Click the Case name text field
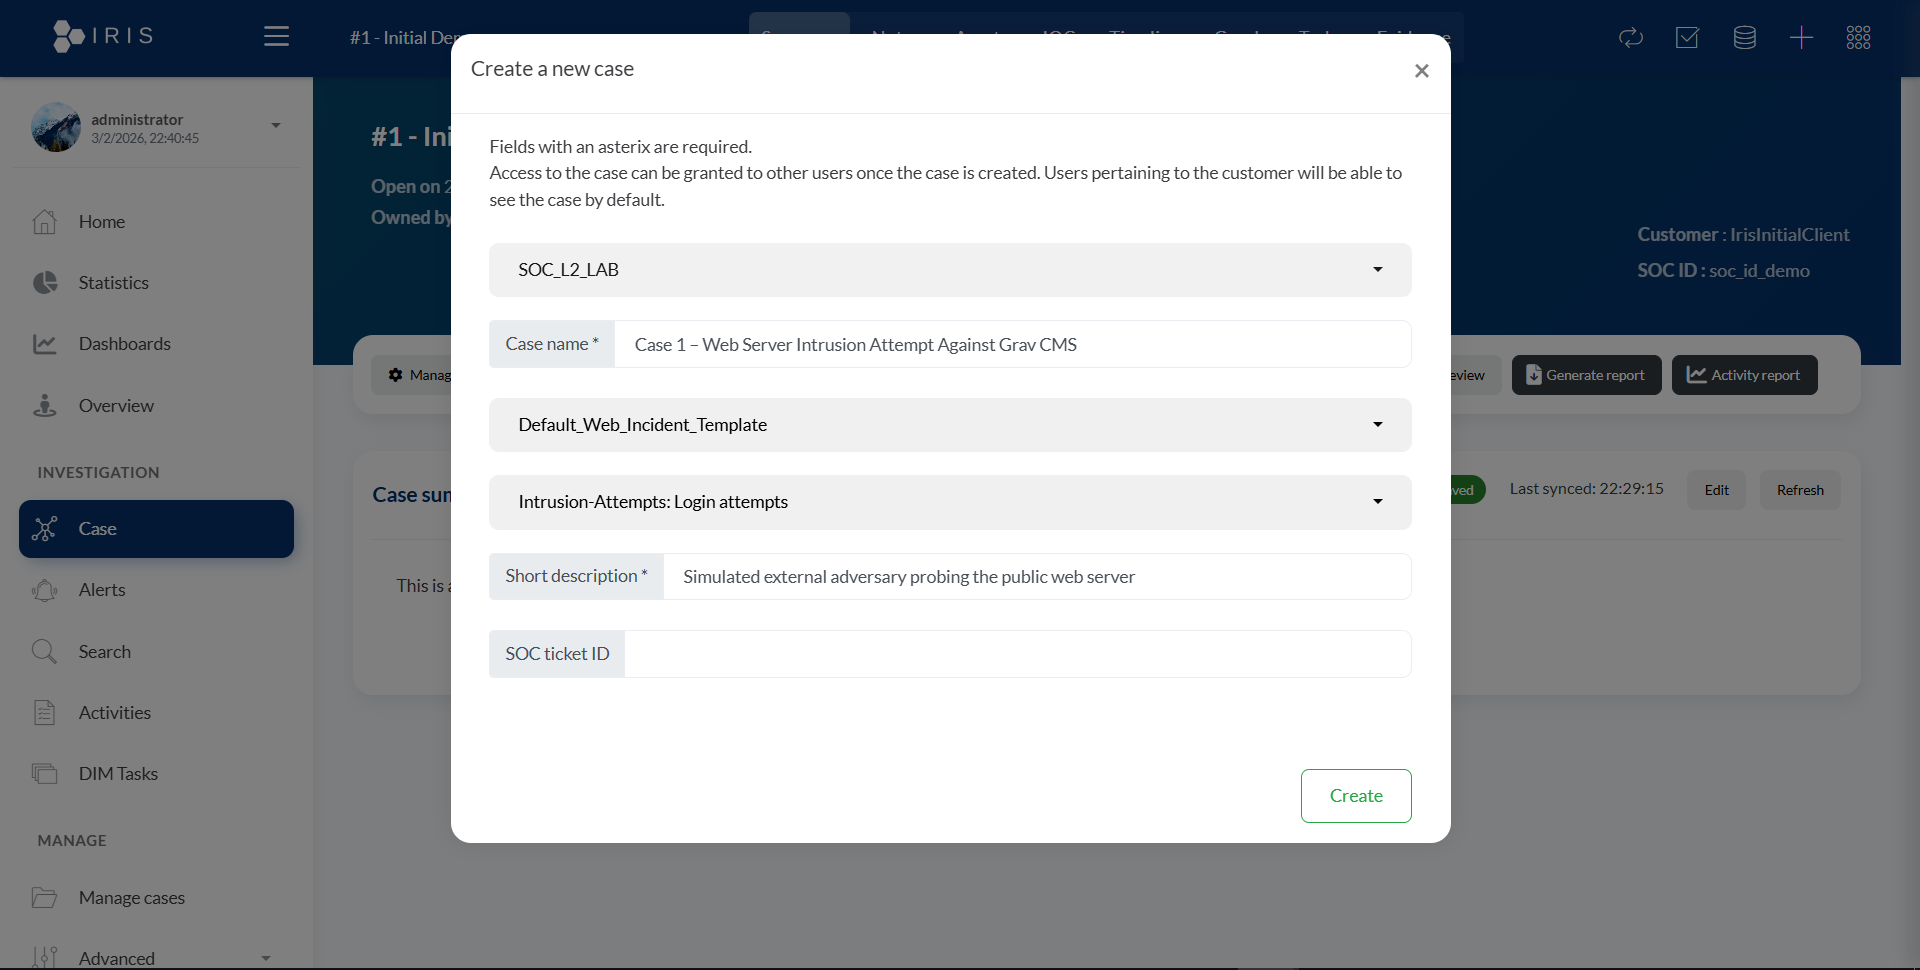This screenshot has width=1920, height=970. tap(1011, 345)
